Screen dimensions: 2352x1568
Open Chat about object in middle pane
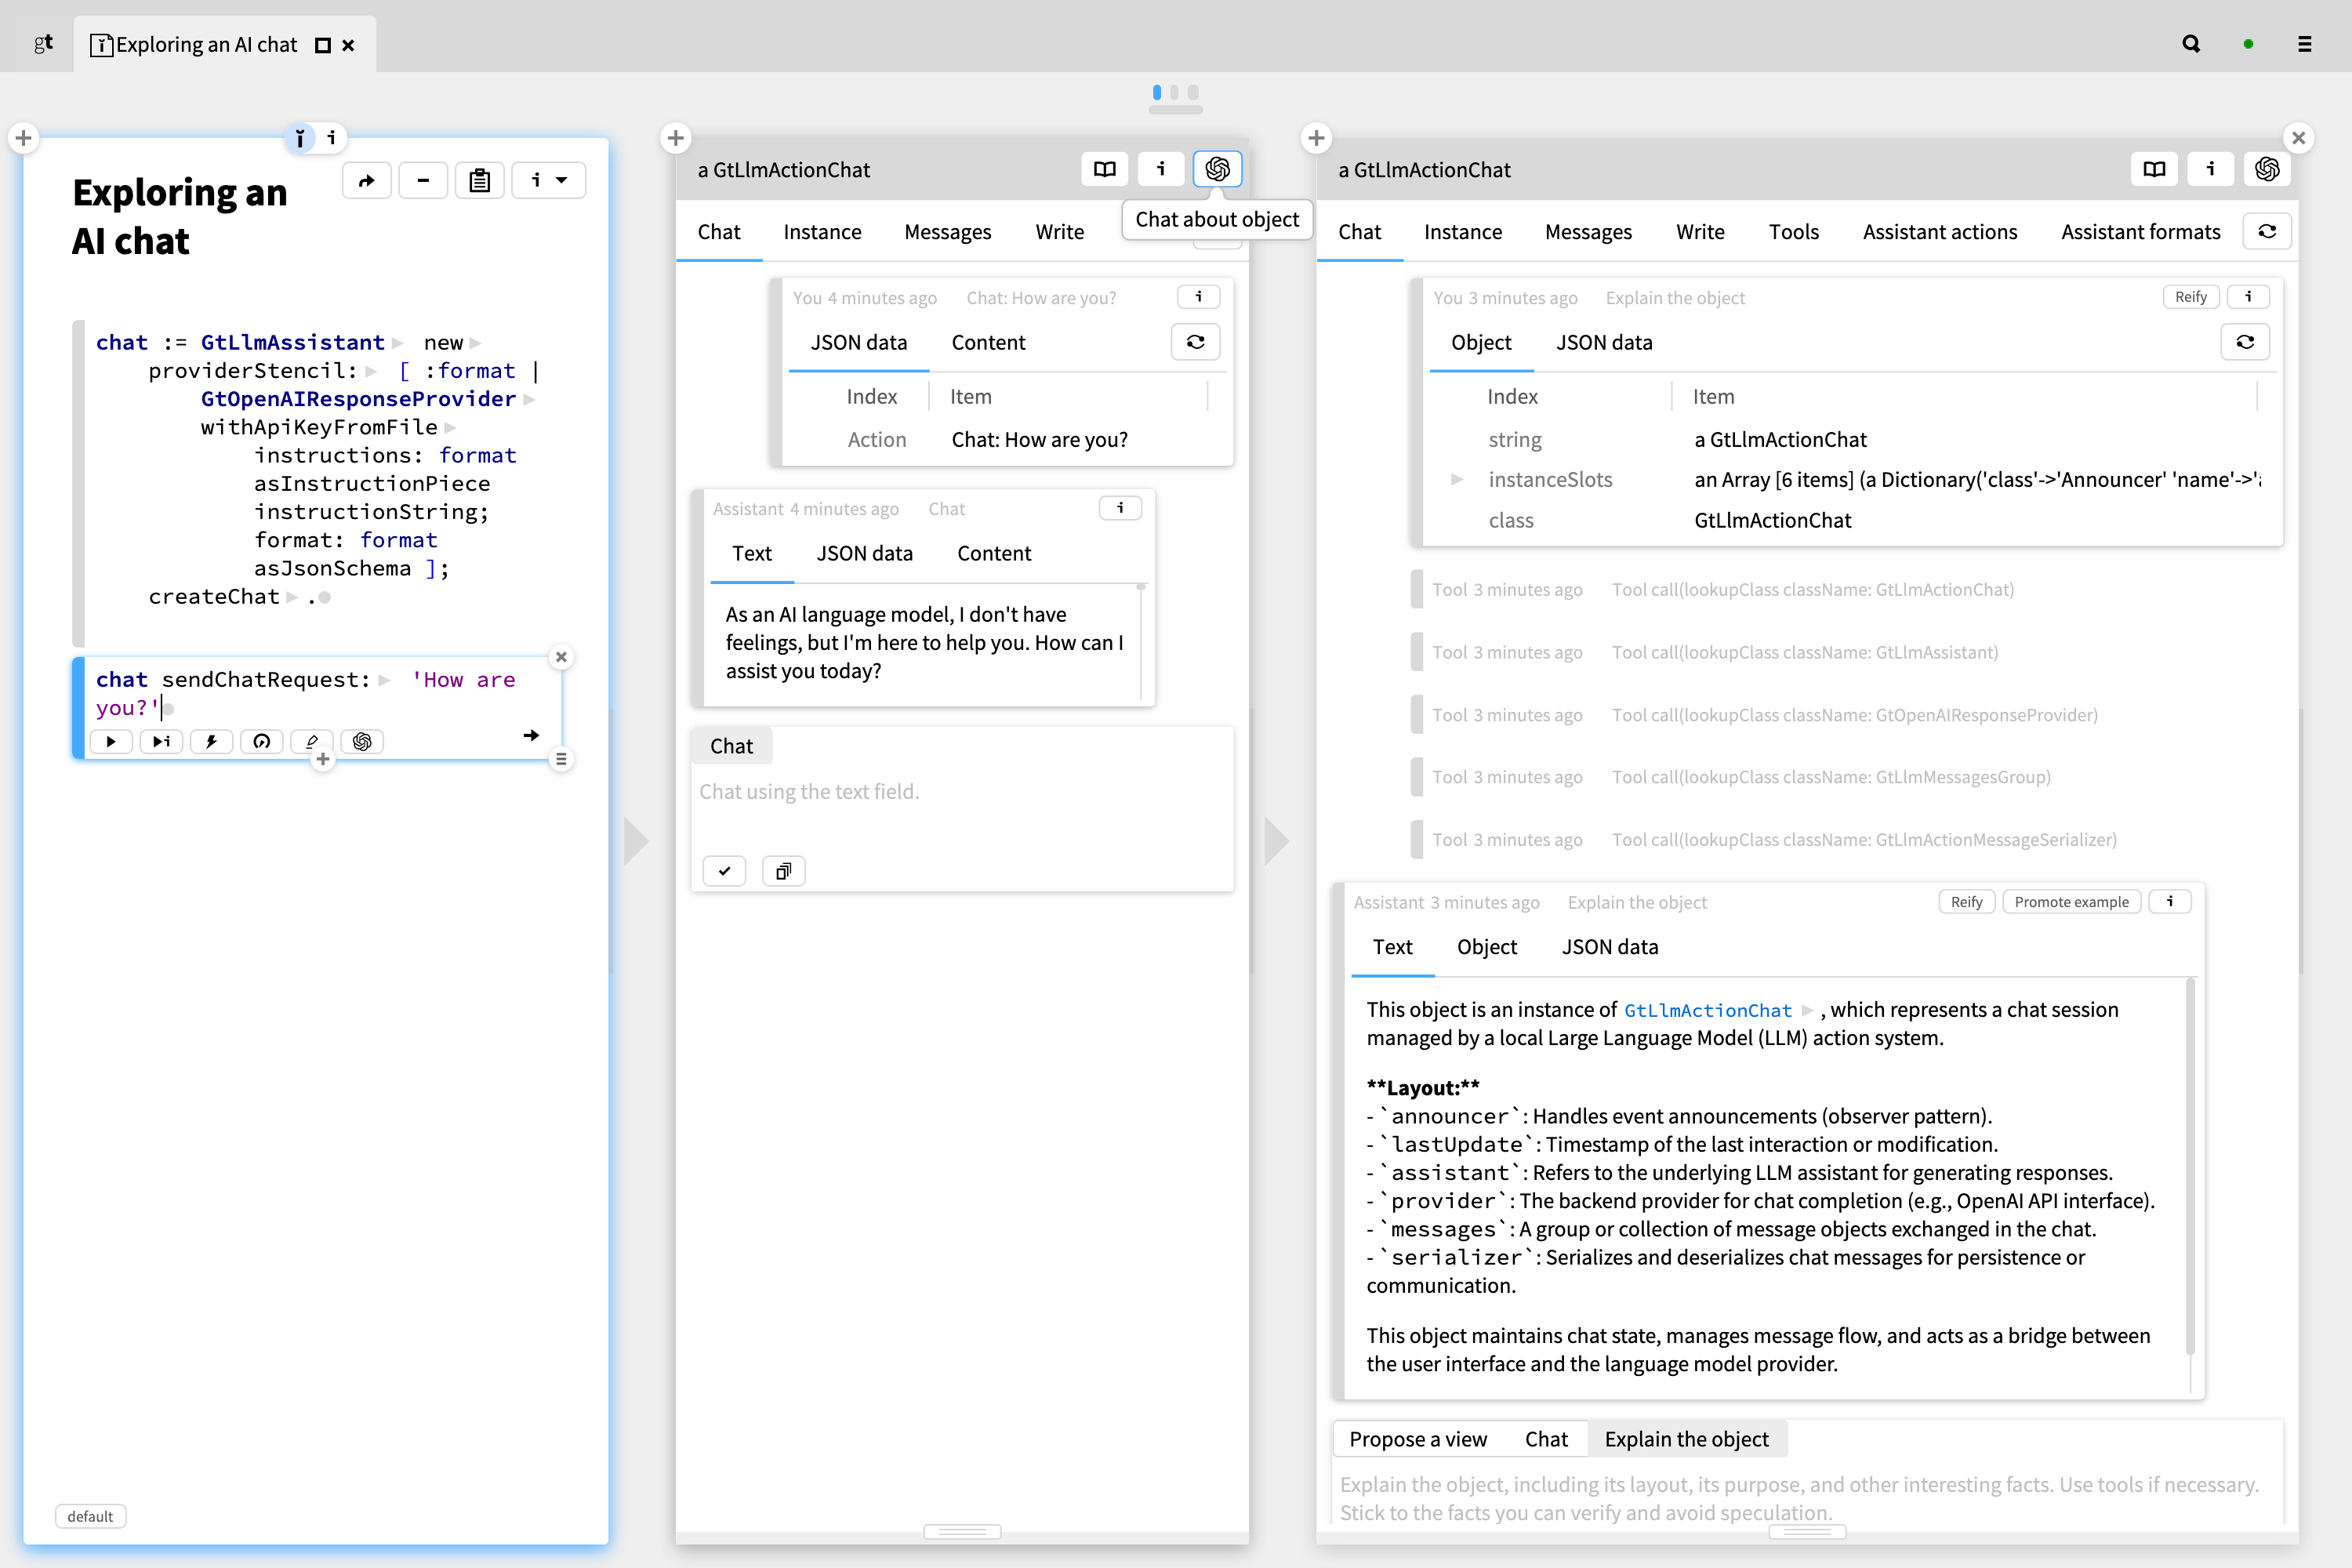[x=1217, y=169]
